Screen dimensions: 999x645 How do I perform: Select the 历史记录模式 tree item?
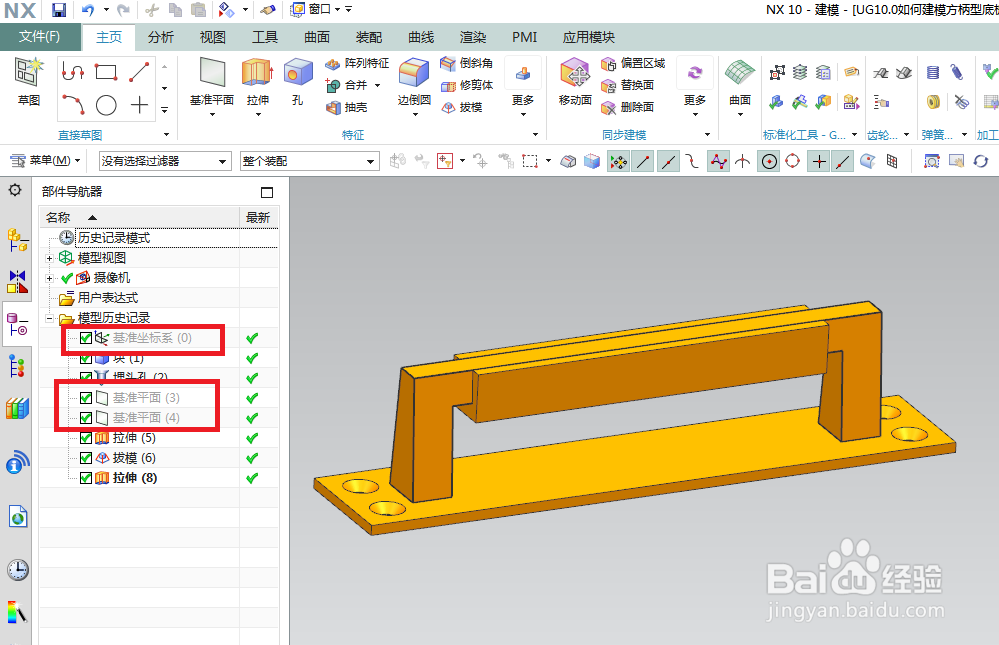pos(113,238)
